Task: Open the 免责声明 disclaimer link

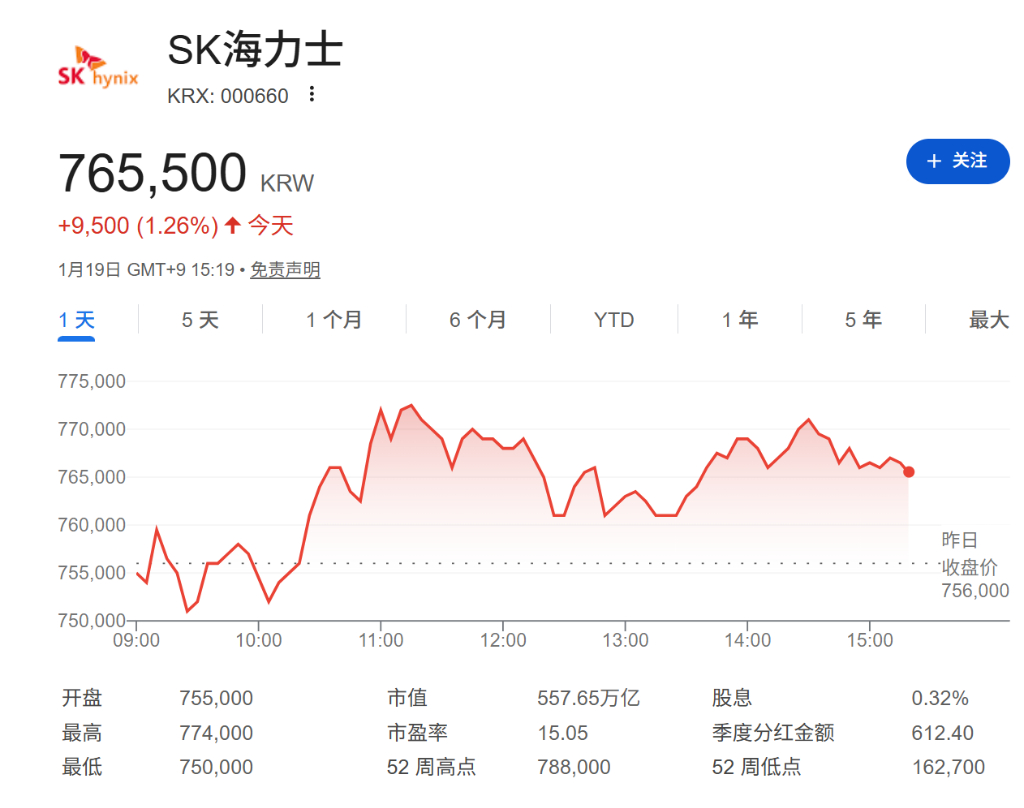Action: pos(285,269)
